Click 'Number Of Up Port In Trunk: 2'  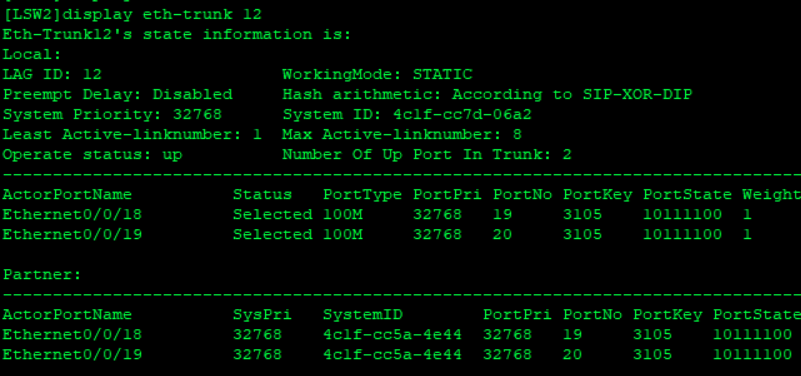click(x=427, y=154)
